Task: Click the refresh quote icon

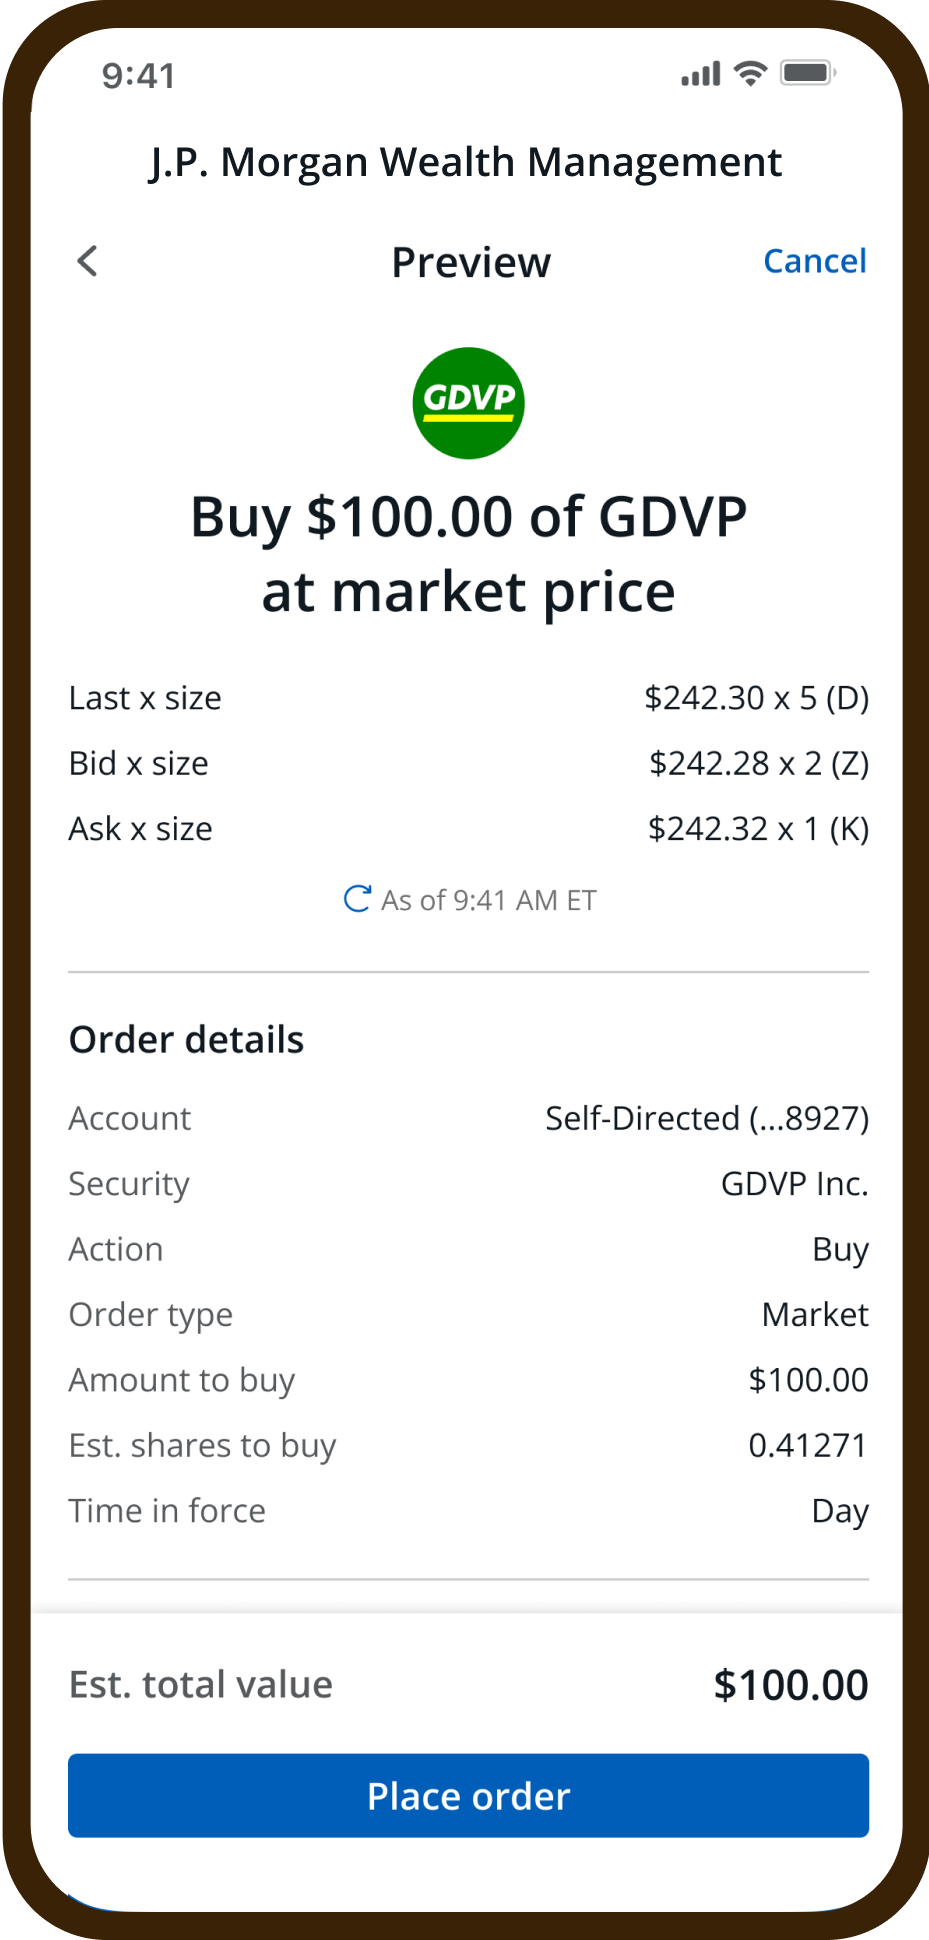Action: pos(357,899)
